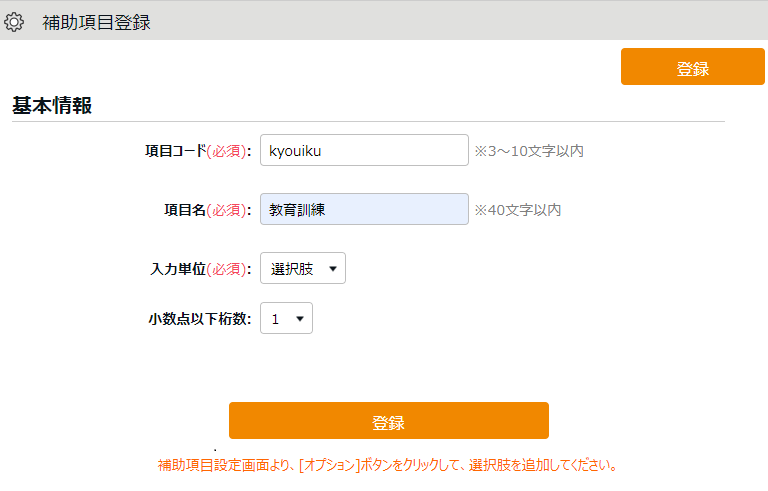Click the ※3〜10文字以内 hint text
This screenshot has width=768, height=491.
point(528,151)
